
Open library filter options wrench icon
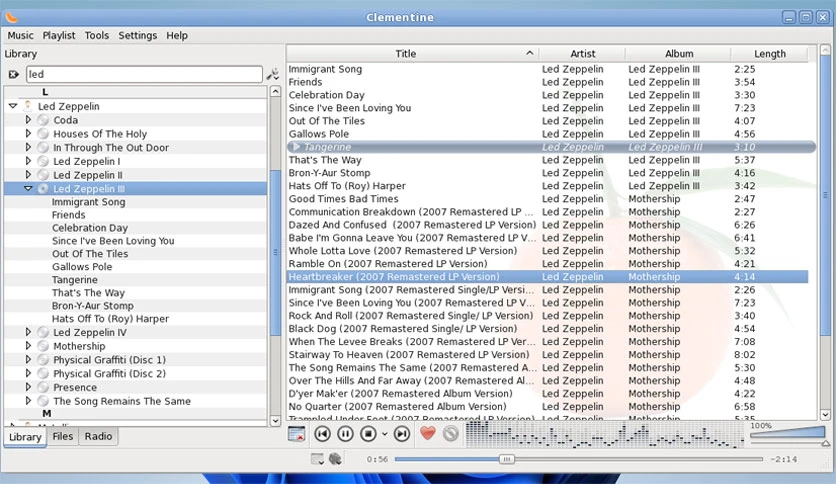(273, 74)
